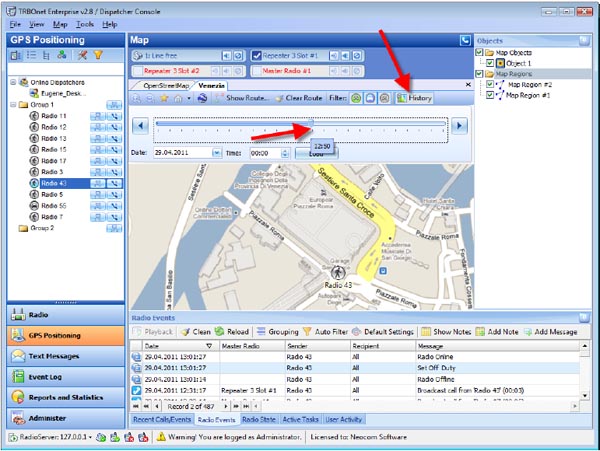Click the Clean button in Radio Events

196,332
